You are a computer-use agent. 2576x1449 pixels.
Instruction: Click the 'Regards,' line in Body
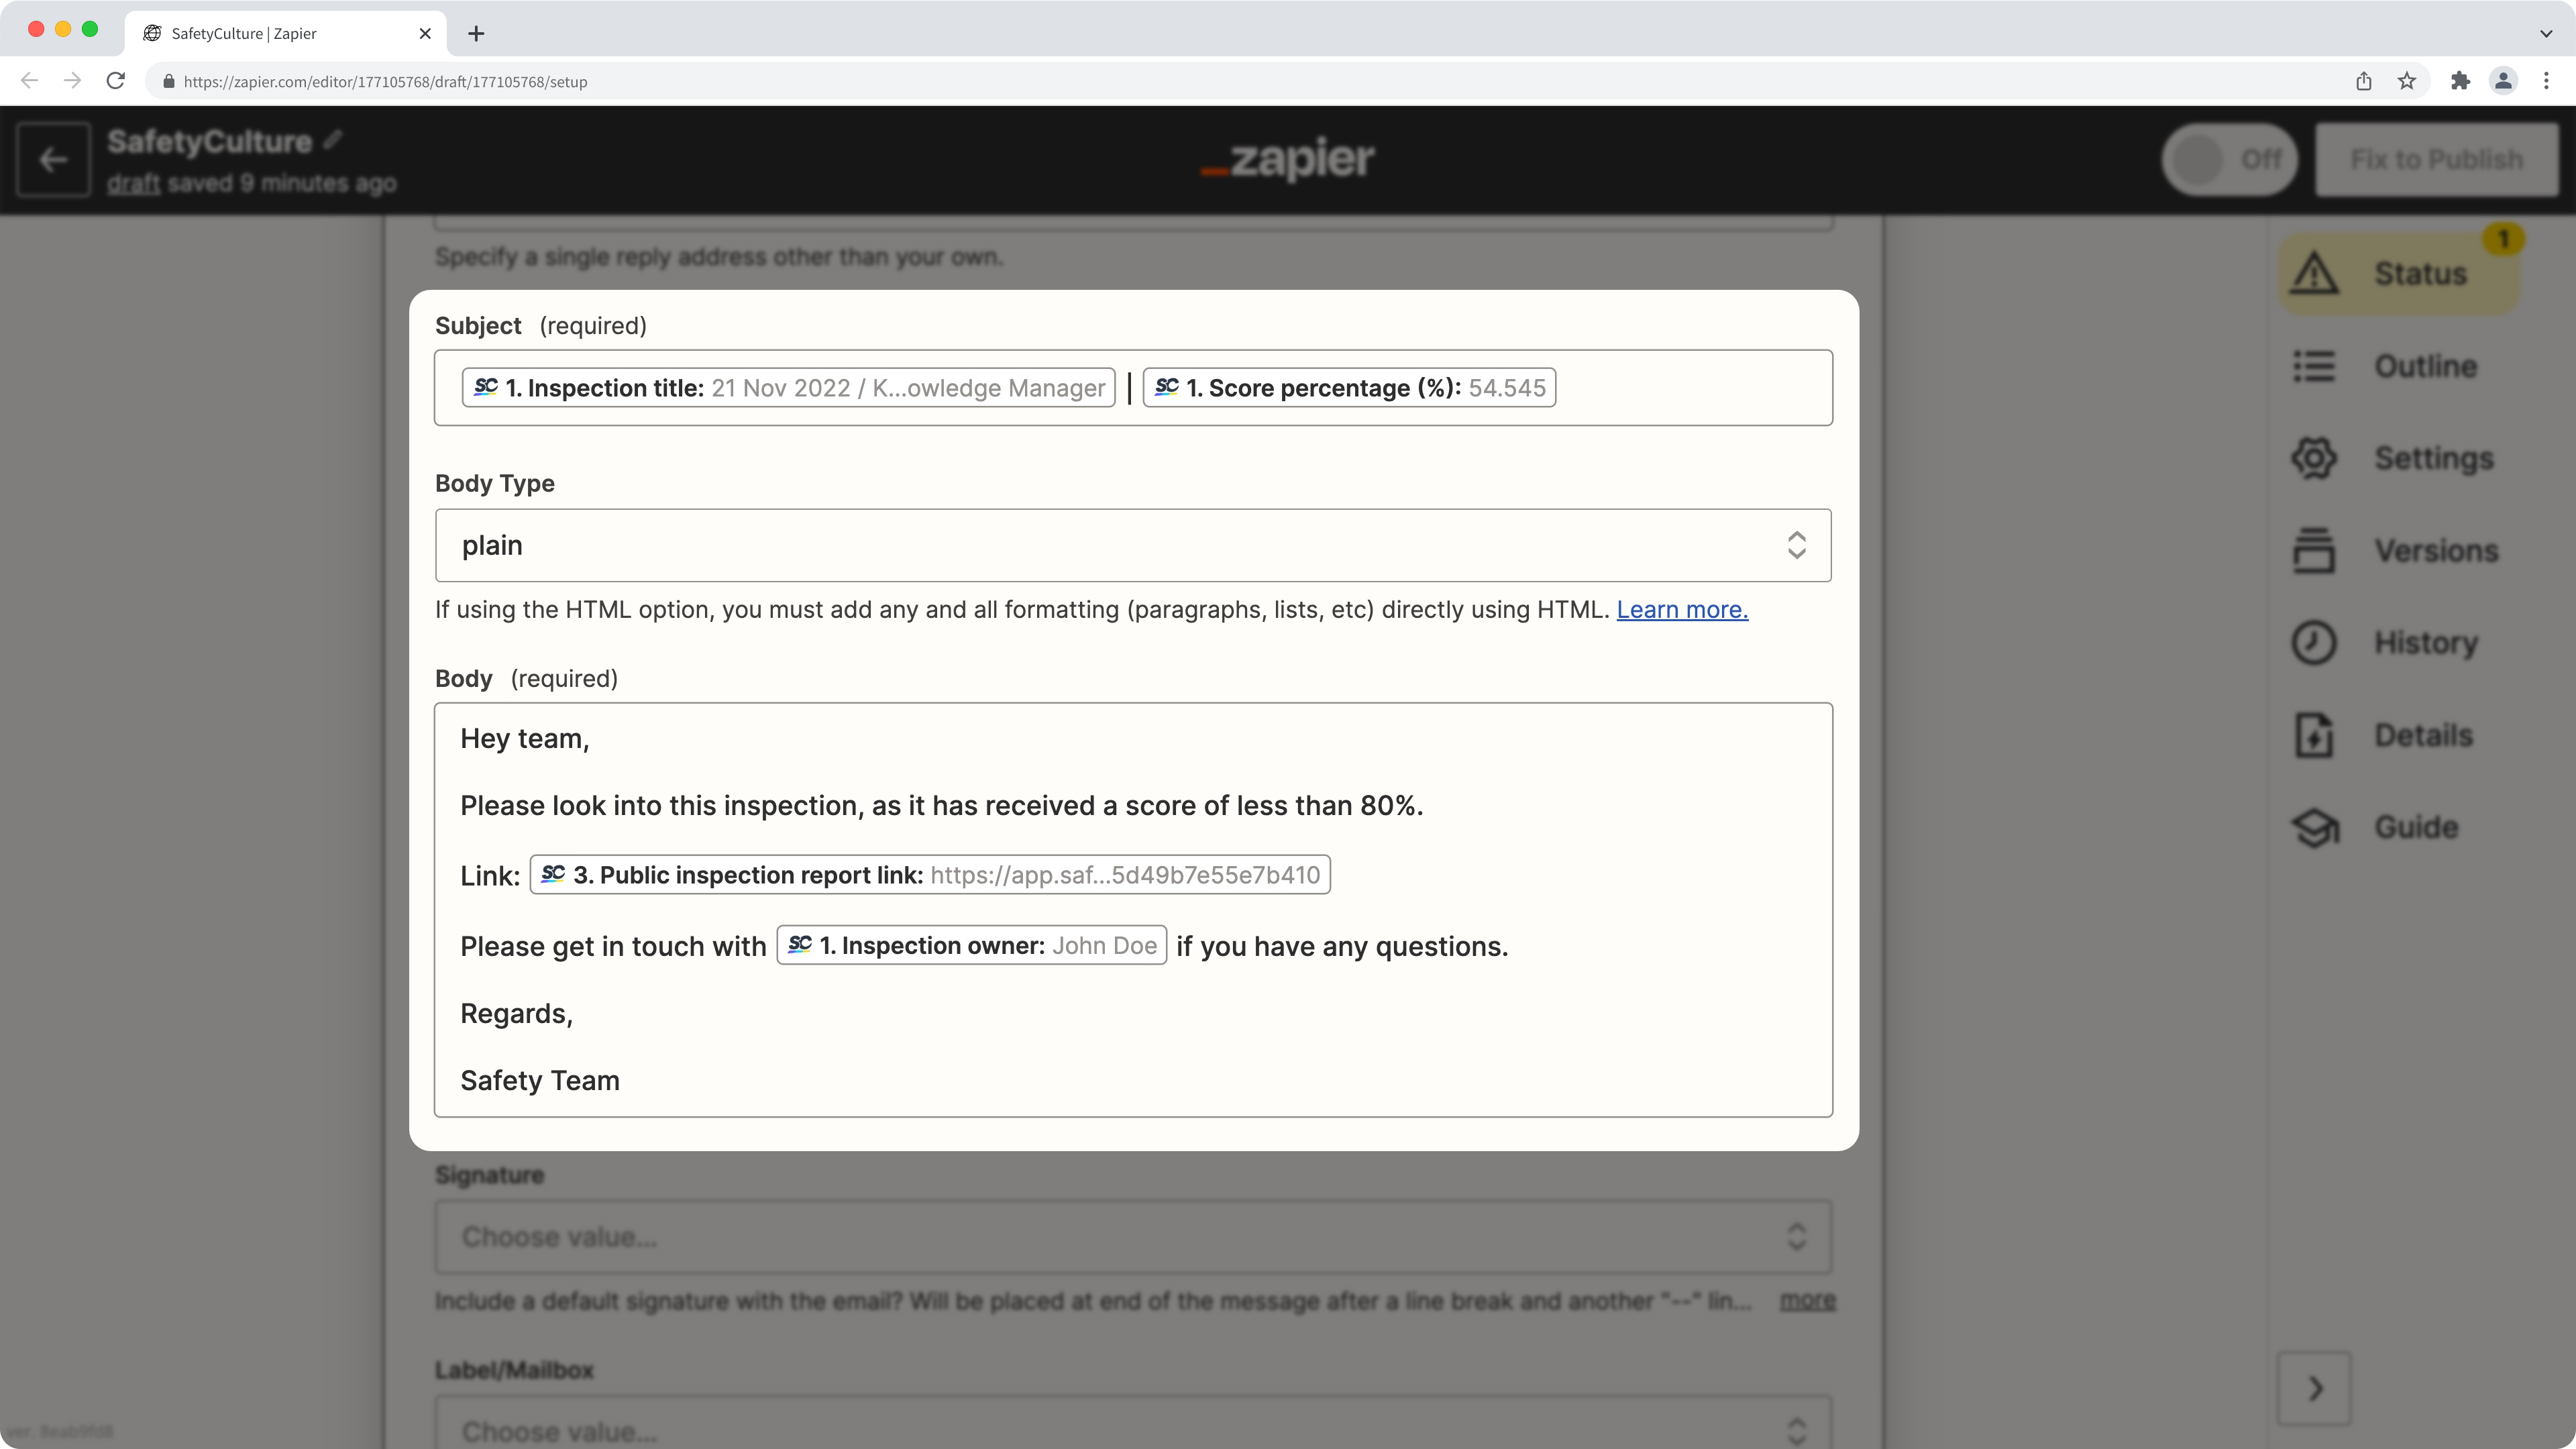point(517,1013)
